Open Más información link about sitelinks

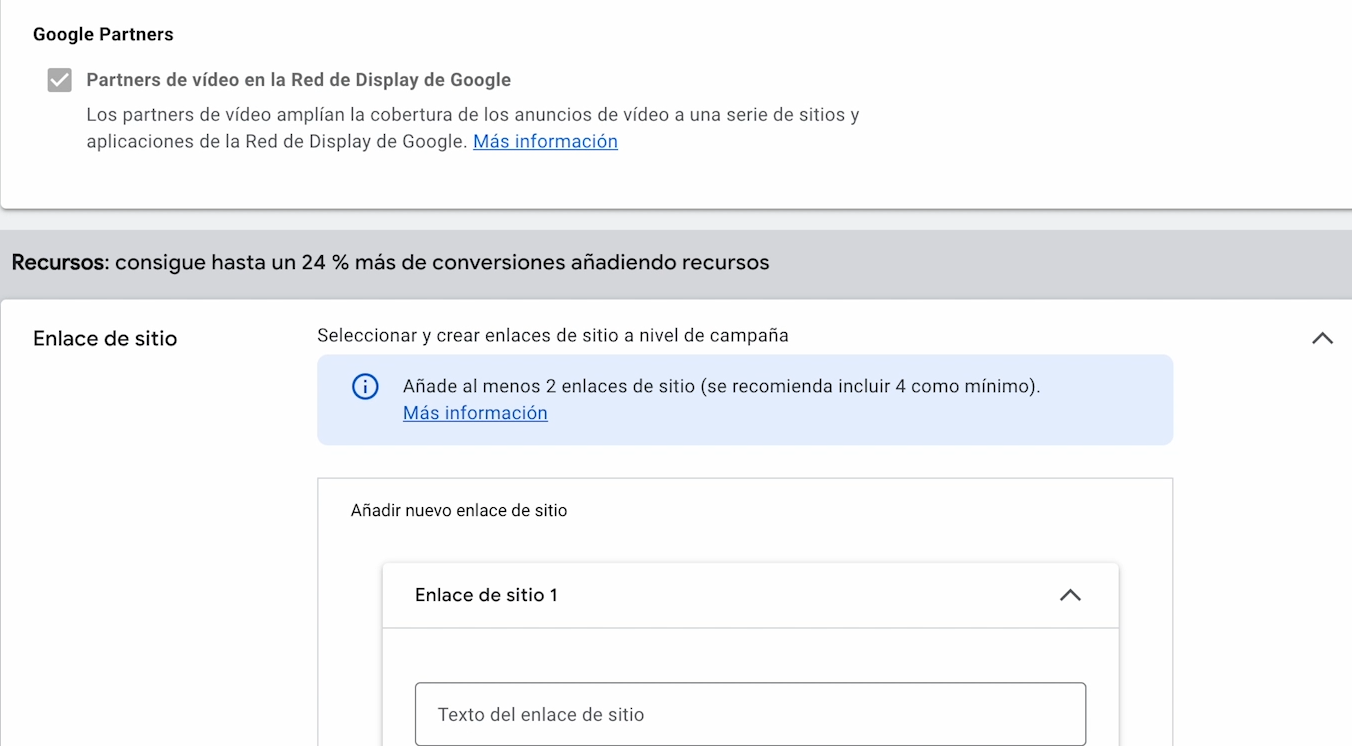pyautogui.click(x=475, y=413)
